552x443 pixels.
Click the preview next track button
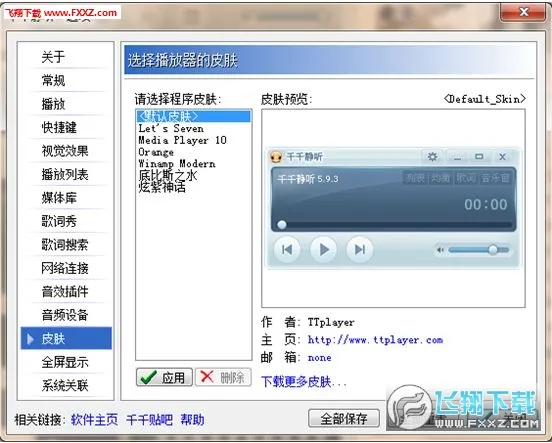(x=359, y=250)
